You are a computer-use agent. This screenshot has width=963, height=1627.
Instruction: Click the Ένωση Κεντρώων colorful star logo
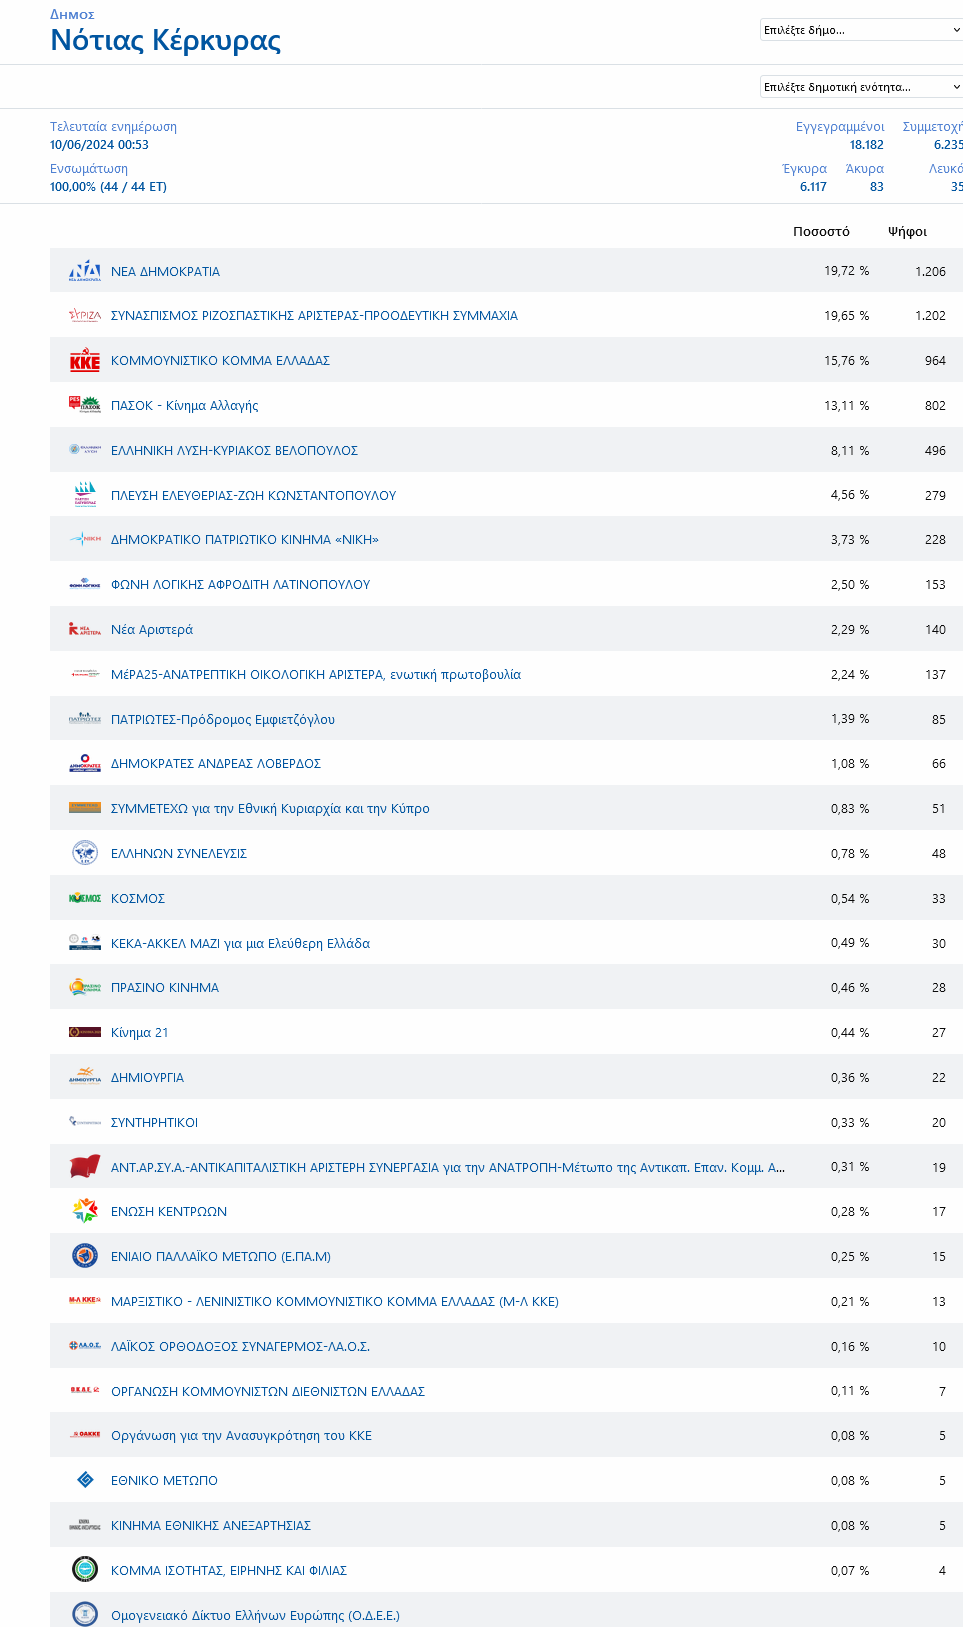coord(85,1211)
